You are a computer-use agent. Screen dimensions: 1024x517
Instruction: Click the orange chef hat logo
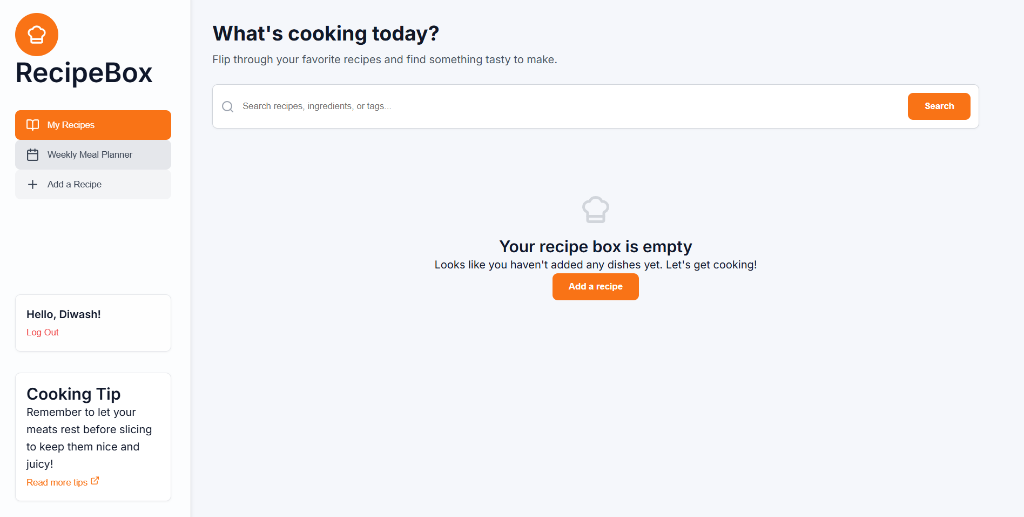coord(37,34)
